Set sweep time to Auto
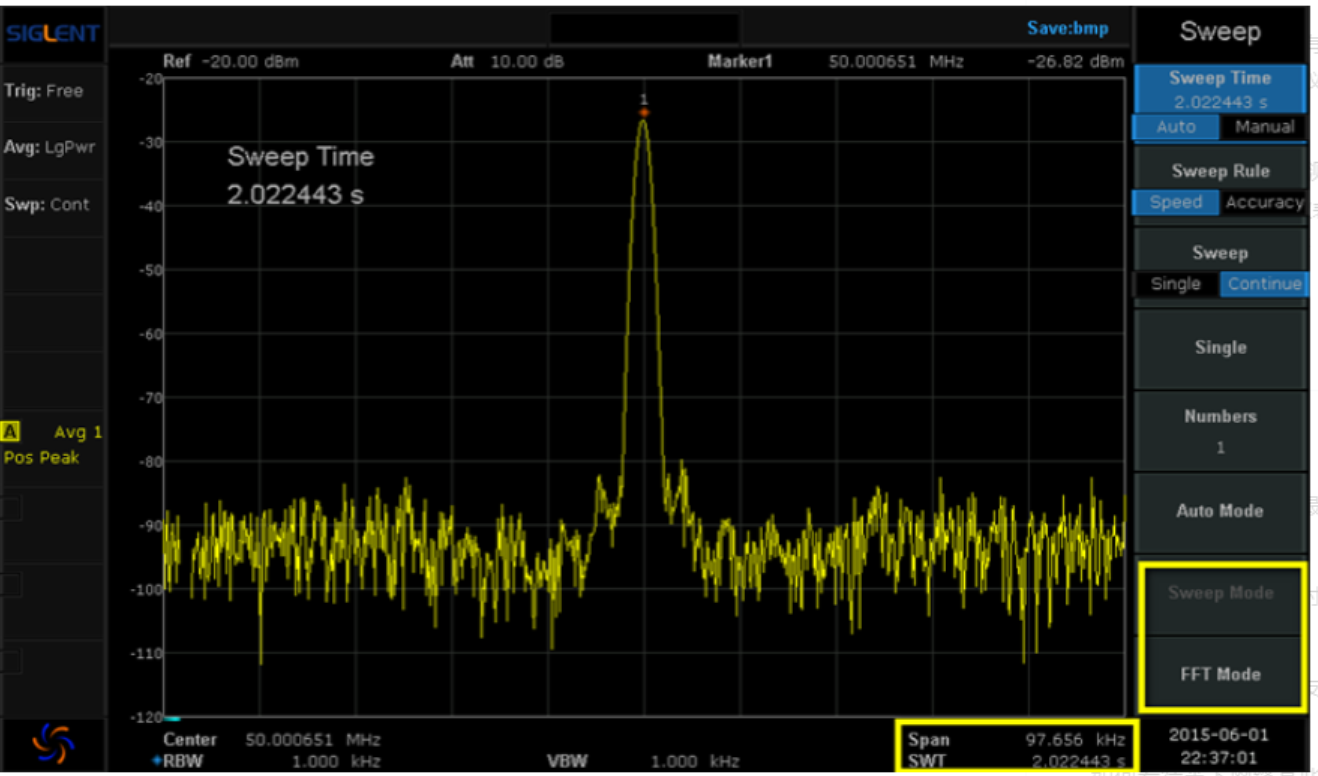Viewport: 1318px width, 776px height. tap(1175, 127)
